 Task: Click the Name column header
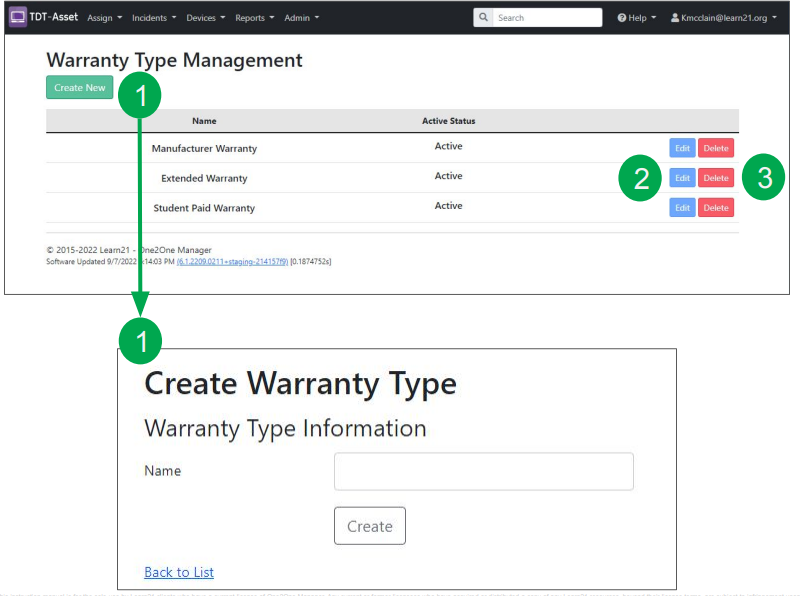(204, 121)
